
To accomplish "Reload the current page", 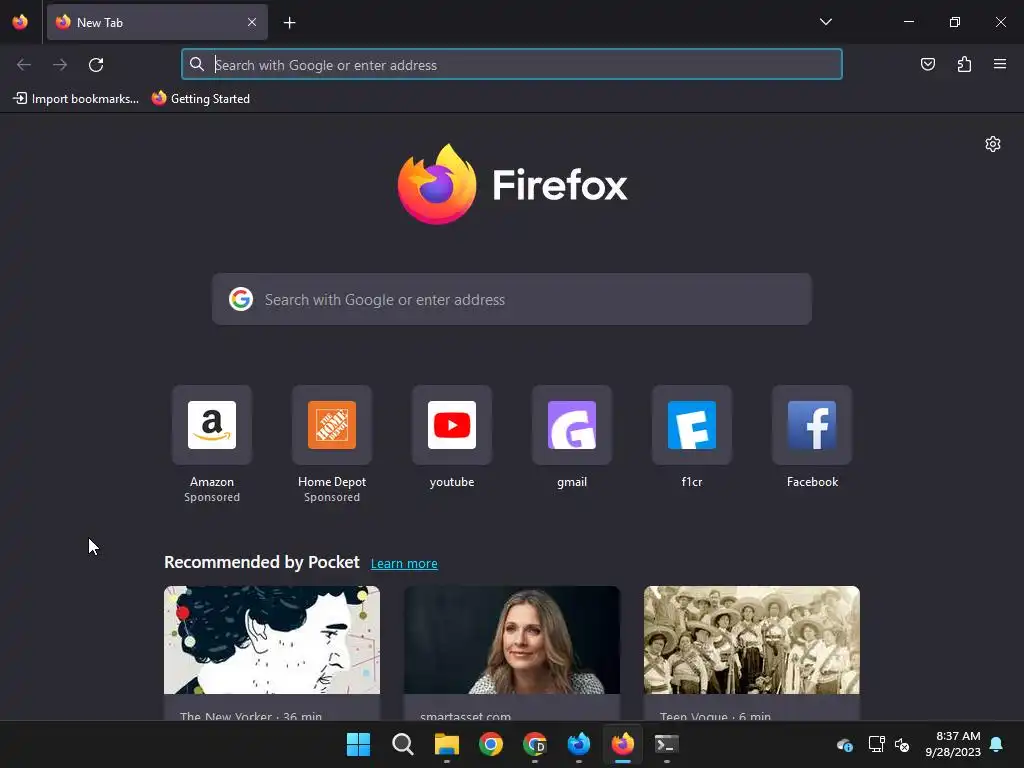I will (96, 65).
